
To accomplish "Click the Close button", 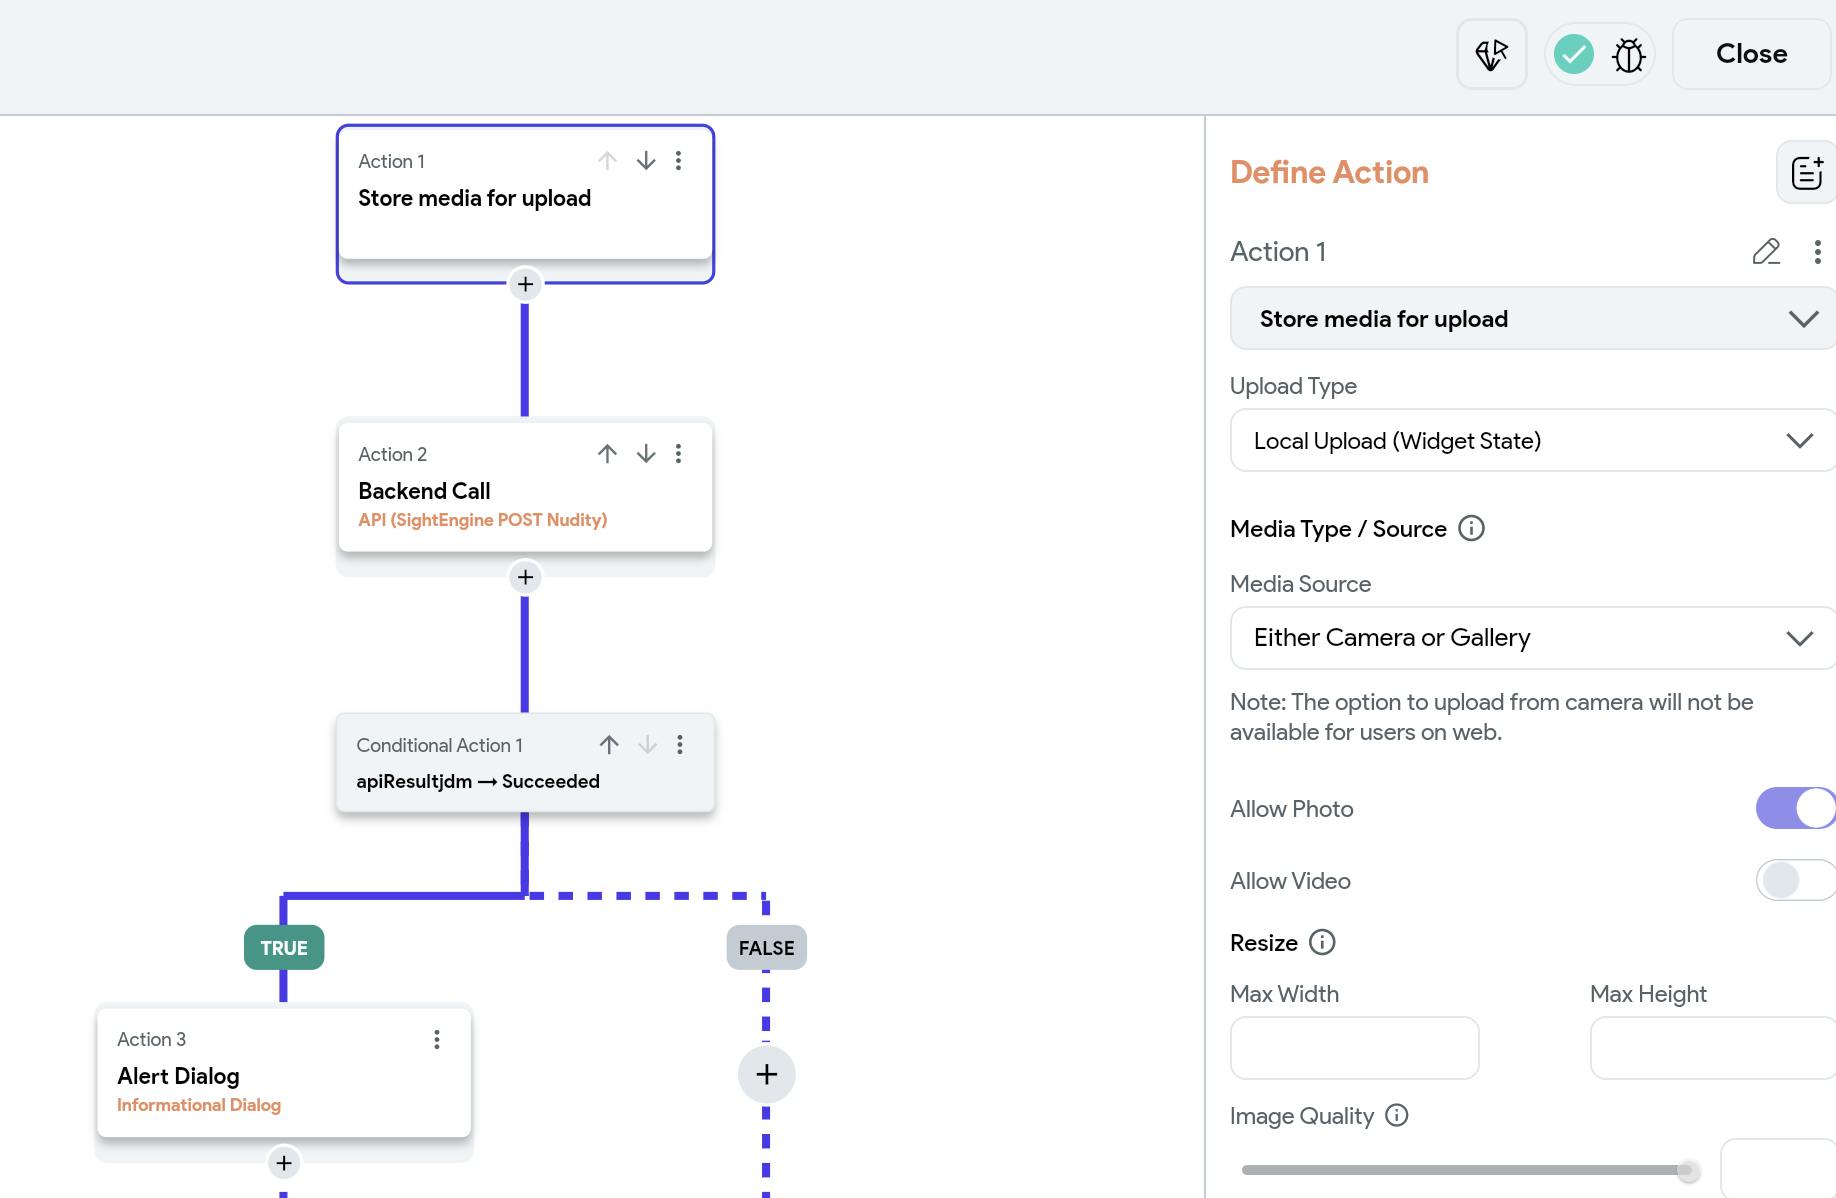I will click(x=1751, y=54).
